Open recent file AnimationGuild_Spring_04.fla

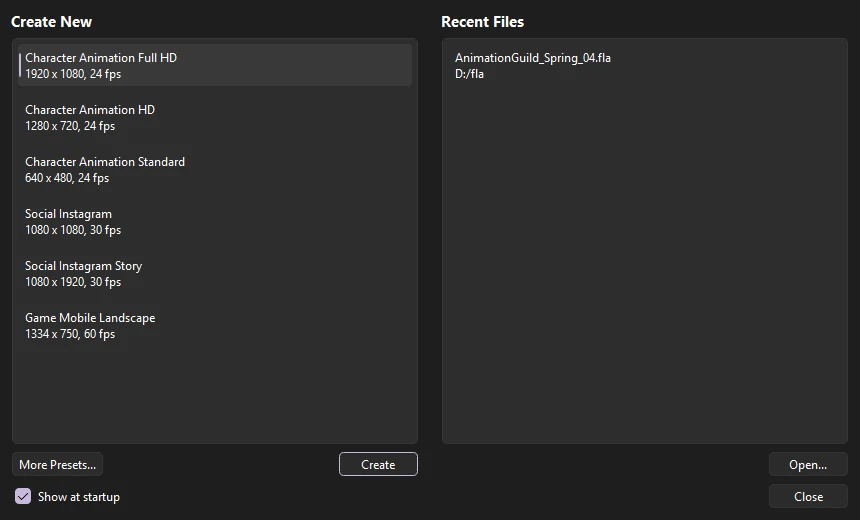[x=644, y=65]
